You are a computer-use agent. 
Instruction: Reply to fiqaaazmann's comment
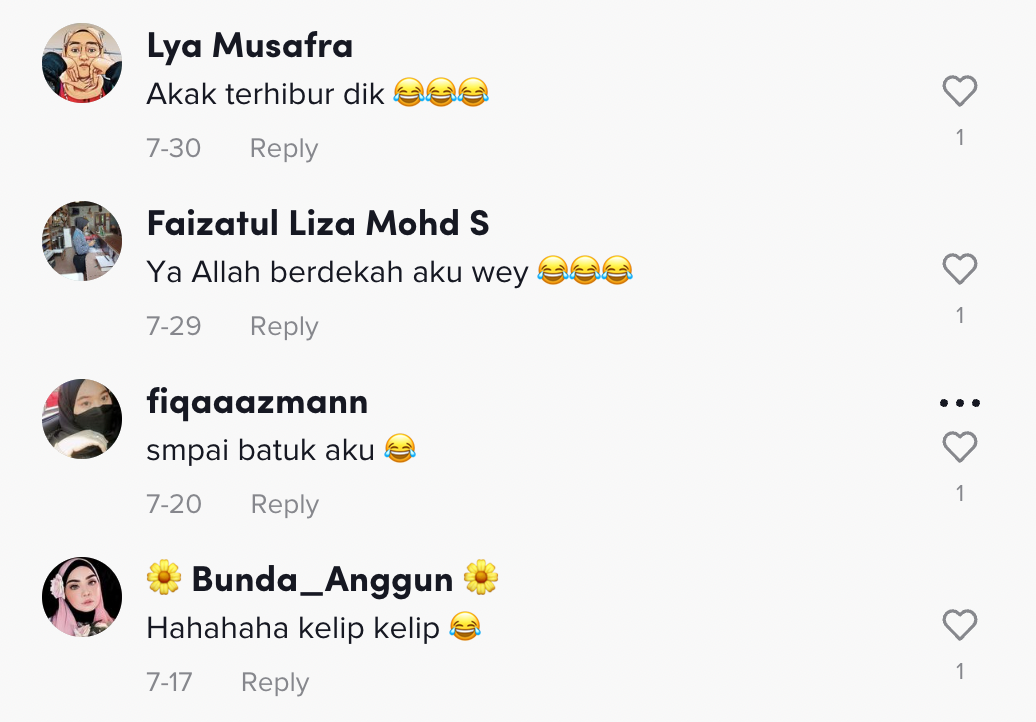[x=284, y=505]
